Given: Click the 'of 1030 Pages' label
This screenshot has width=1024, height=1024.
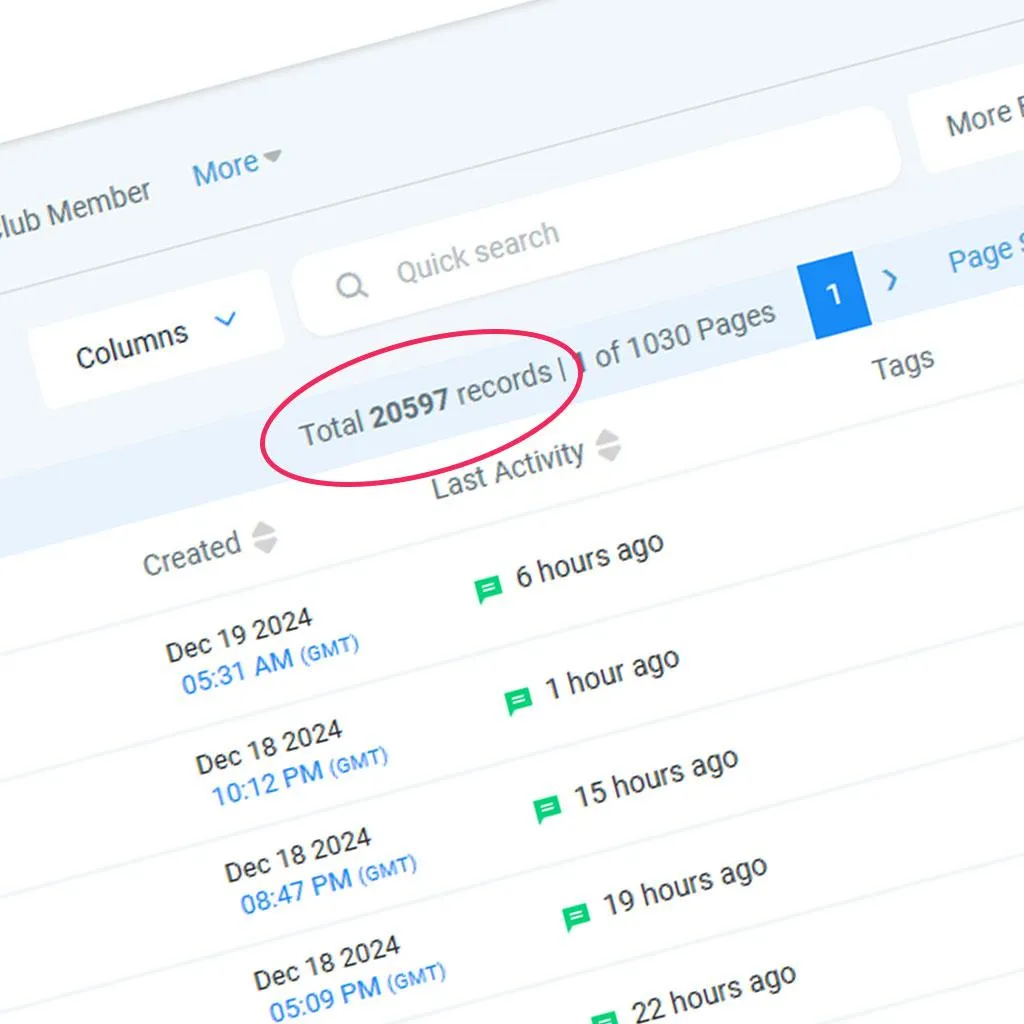Looking at the screenshot, I should tap(685, 334).
